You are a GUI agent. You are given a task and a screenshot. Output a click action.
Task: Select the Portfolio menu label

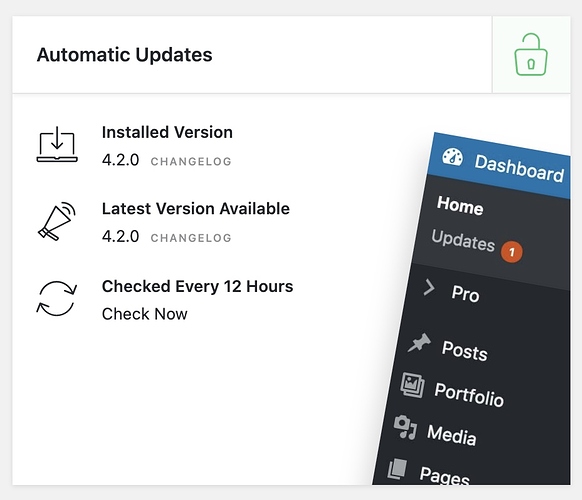click(469, 395)
